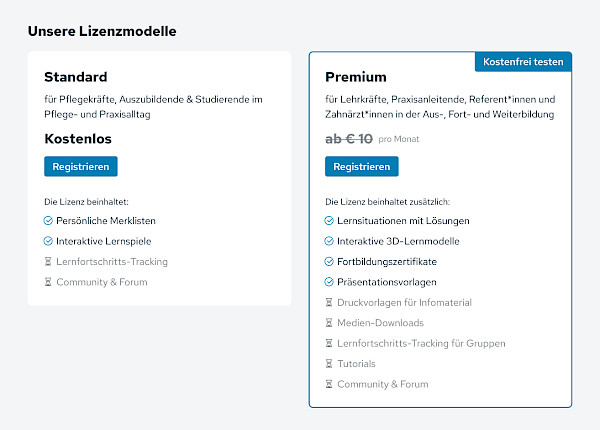Click checkmark icon beside Präsentationsvorlagen
This screenshot has height=430, width=600.
(x=329, y=282)
